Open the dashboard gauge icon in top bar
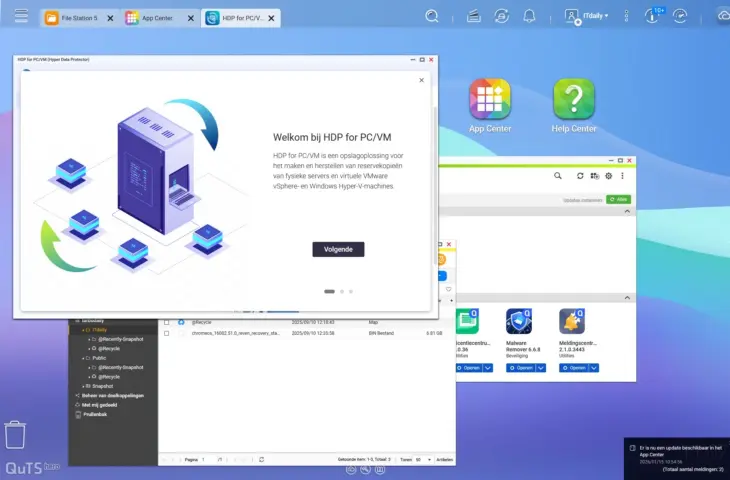This screenshot has height=480, width=730. pyautogui.click(x=680, y=16)
